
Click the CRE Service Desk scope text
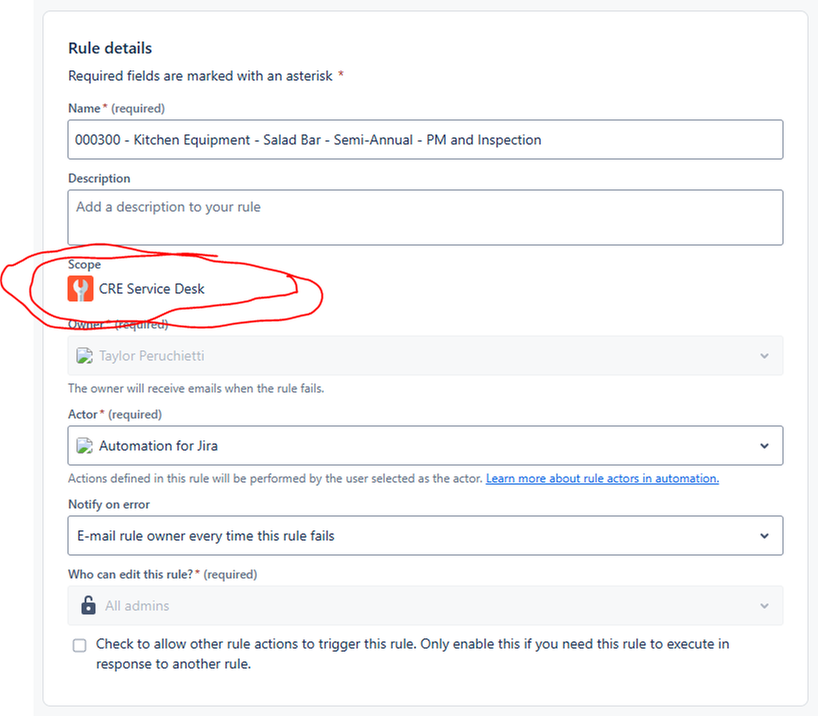click(151, 289)
